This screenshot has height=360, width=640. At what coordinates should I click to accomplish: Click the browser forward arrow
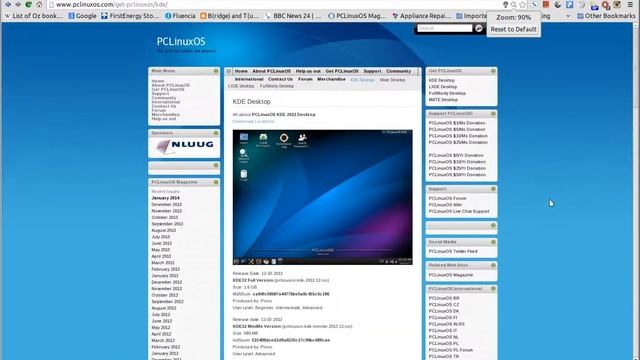click(18, 4)
